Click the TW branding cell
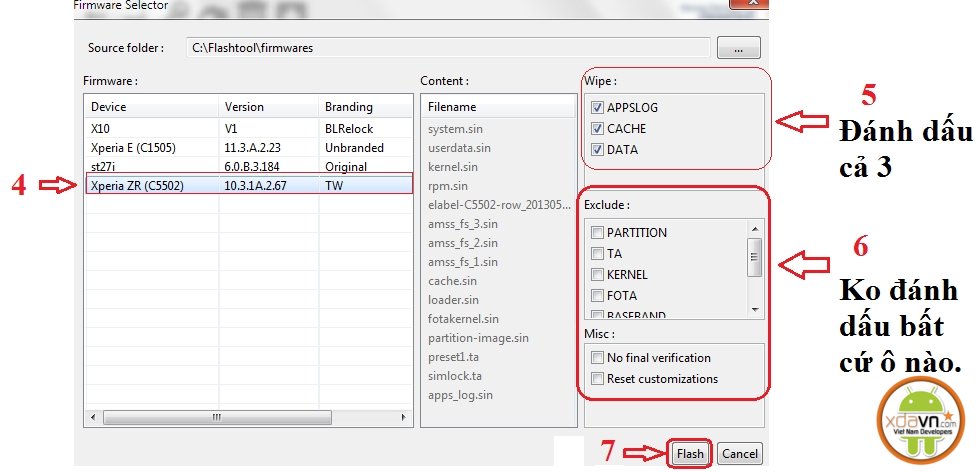This screenshot has height=472, width=976. [x=334, y=186]
